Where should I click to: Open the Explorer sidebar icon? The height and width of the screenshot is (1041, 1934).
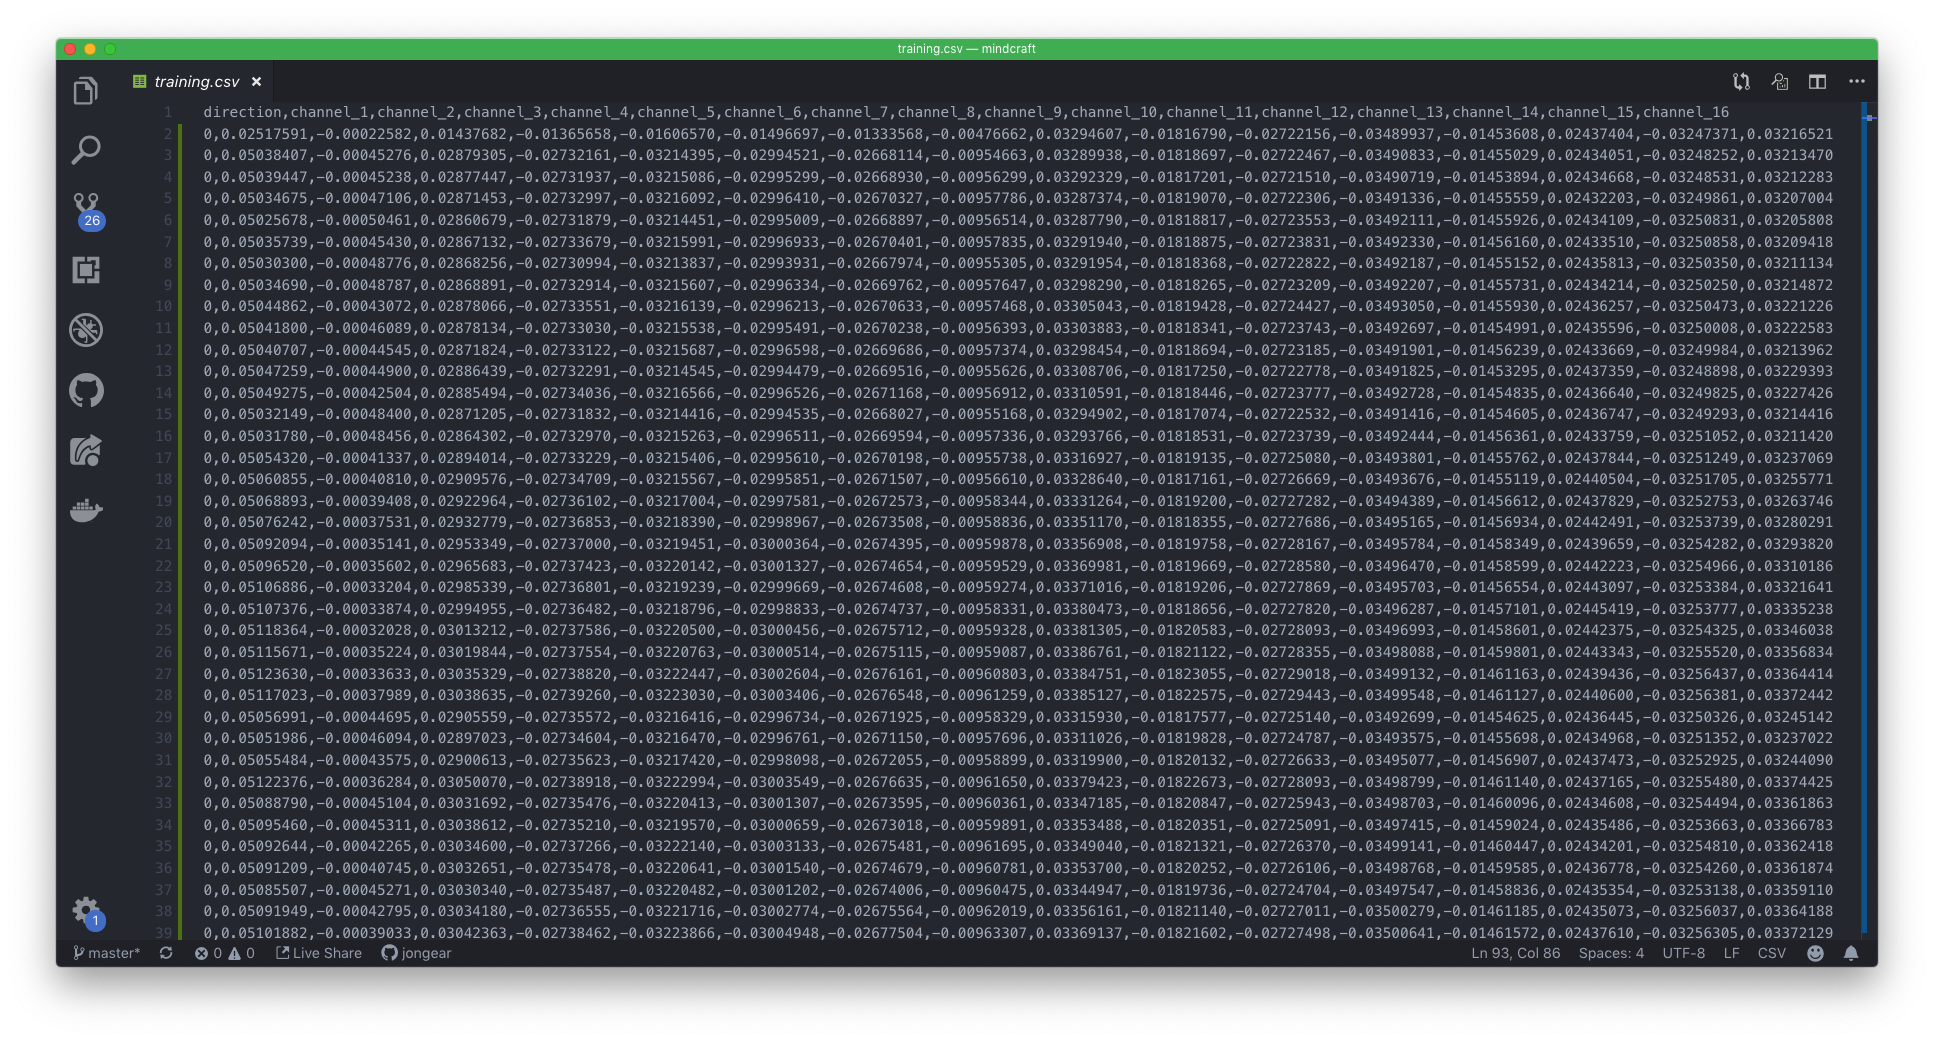(86, 90)
